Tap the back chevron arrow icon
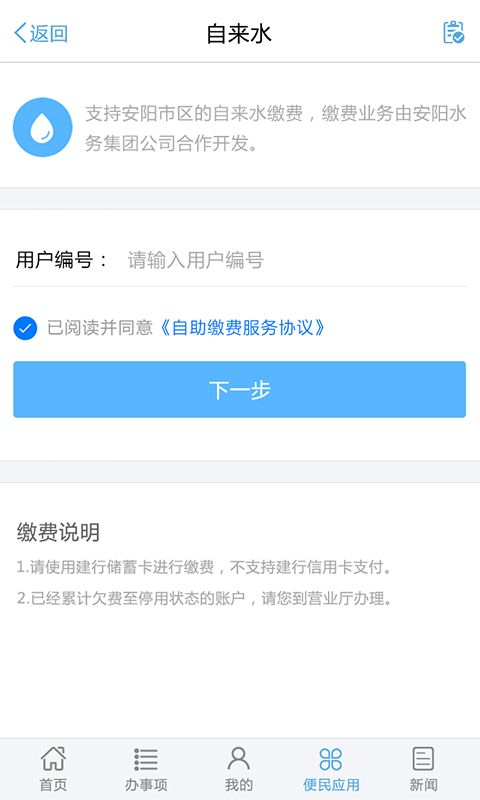The image size is (480, 800). pos(20,33)
